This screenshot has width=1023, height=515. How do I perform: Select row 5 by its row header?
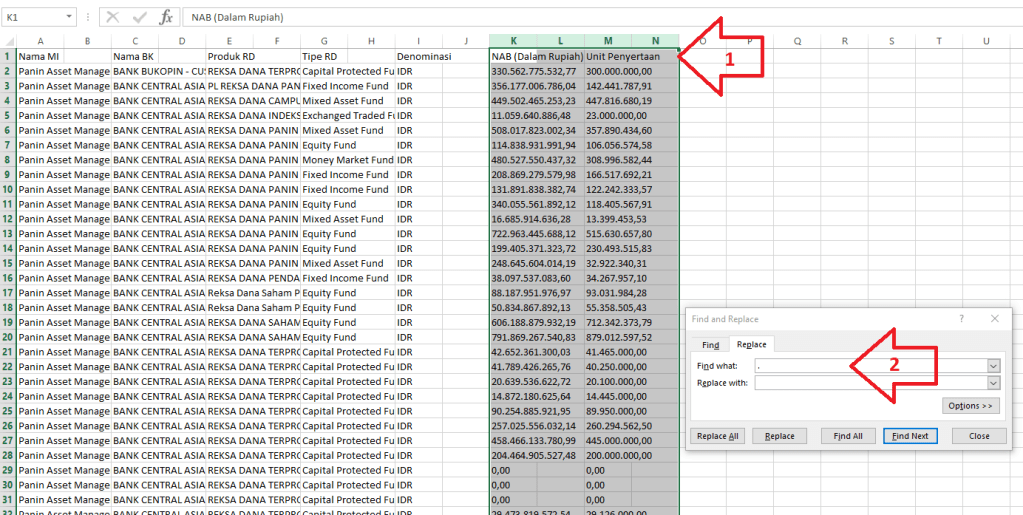(7, 115)
